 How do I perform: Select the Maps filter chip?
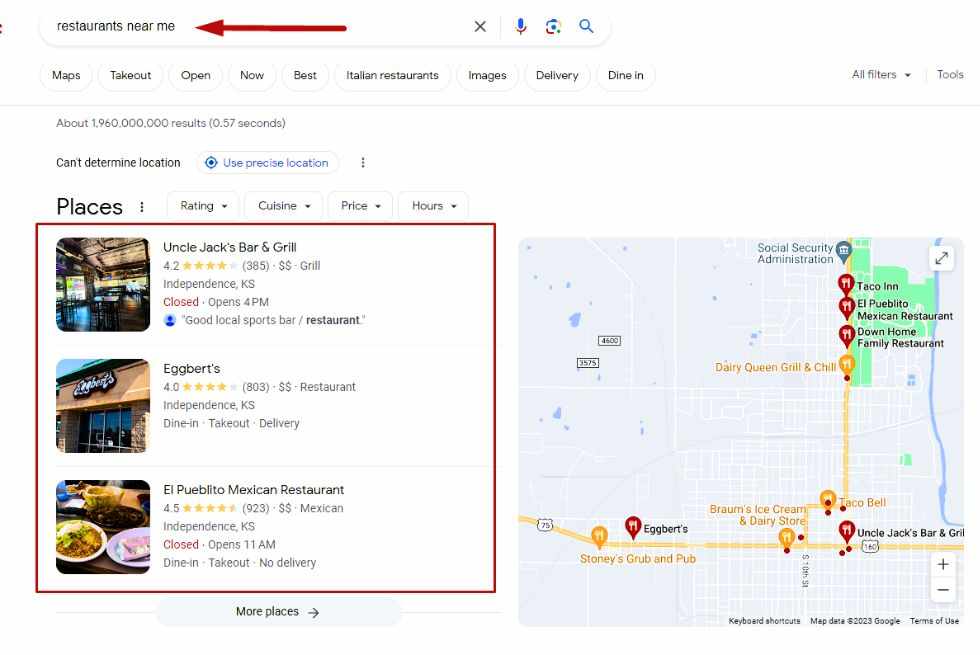66,75
